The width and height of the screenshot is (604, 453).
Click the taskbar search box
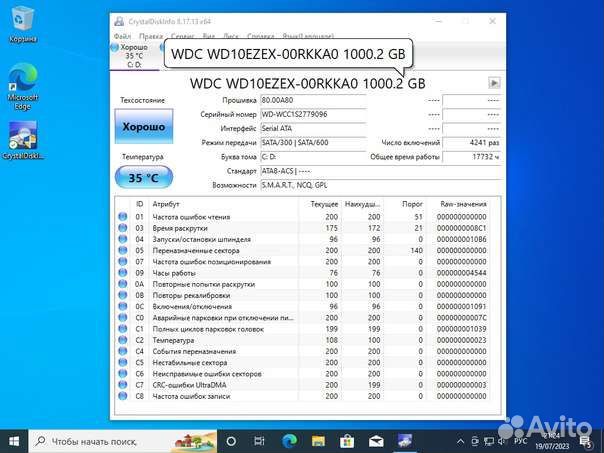coord(123,441)
